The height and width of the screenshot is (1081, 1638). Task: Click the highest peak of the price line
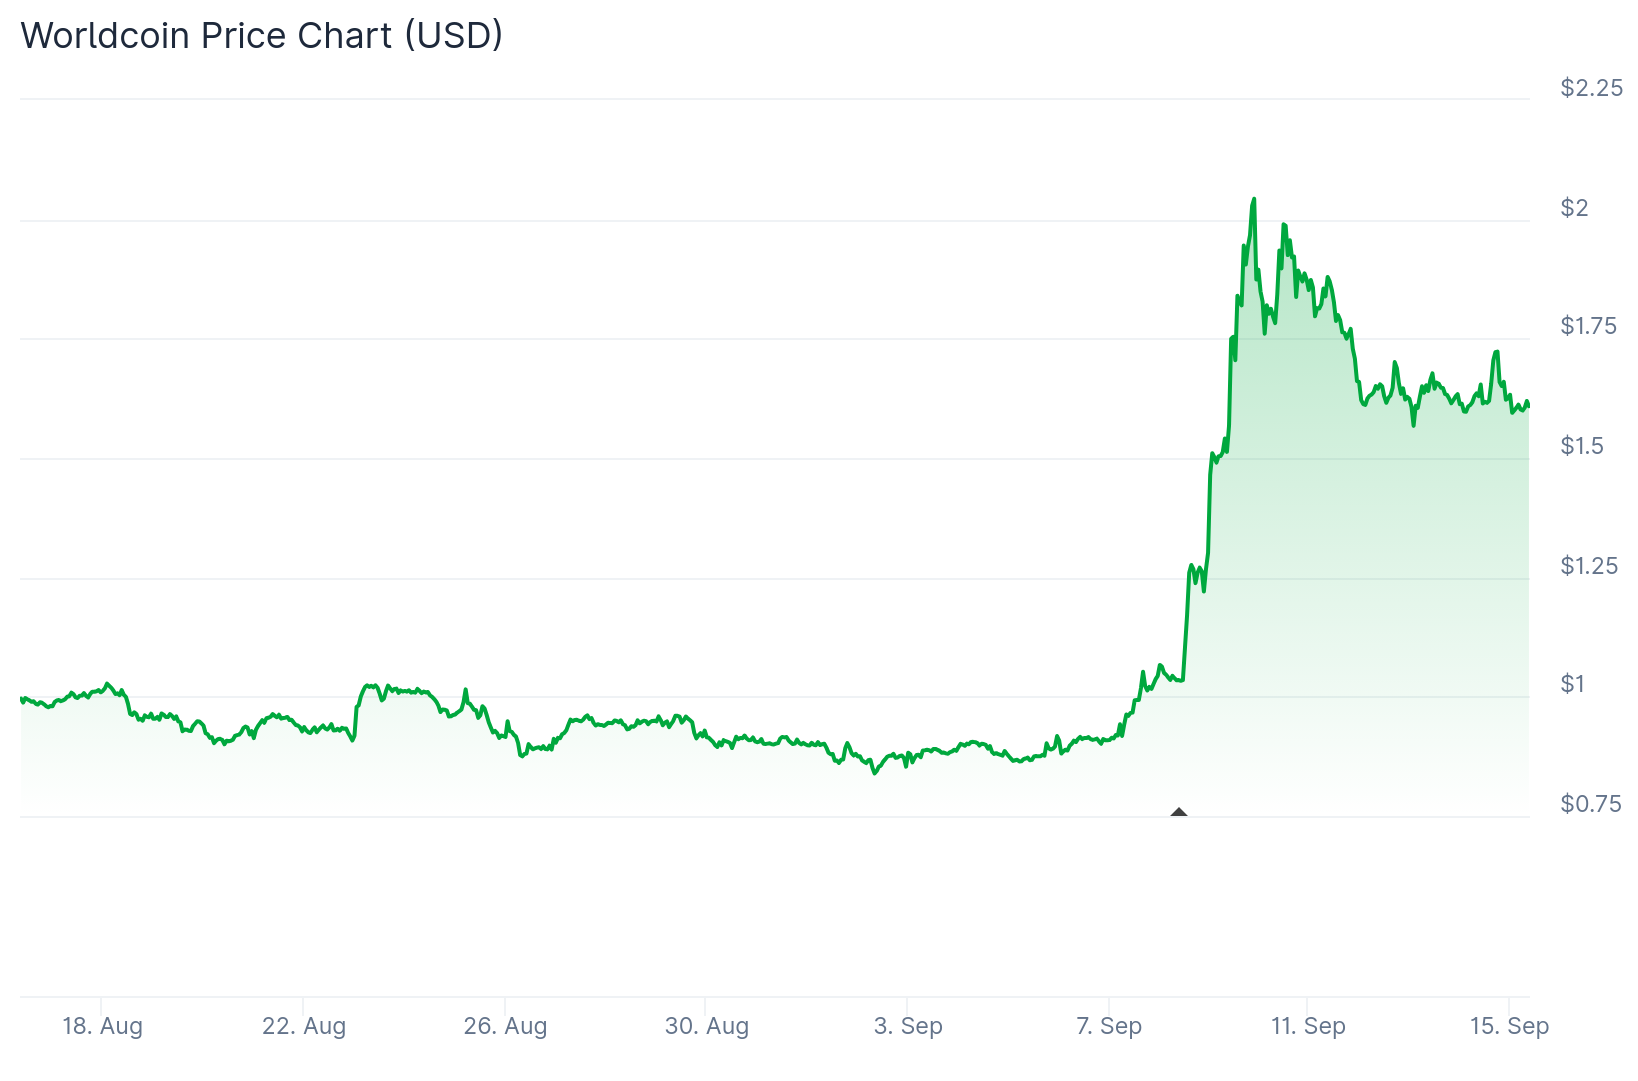pyautogui.click(x=1254, y=199)
